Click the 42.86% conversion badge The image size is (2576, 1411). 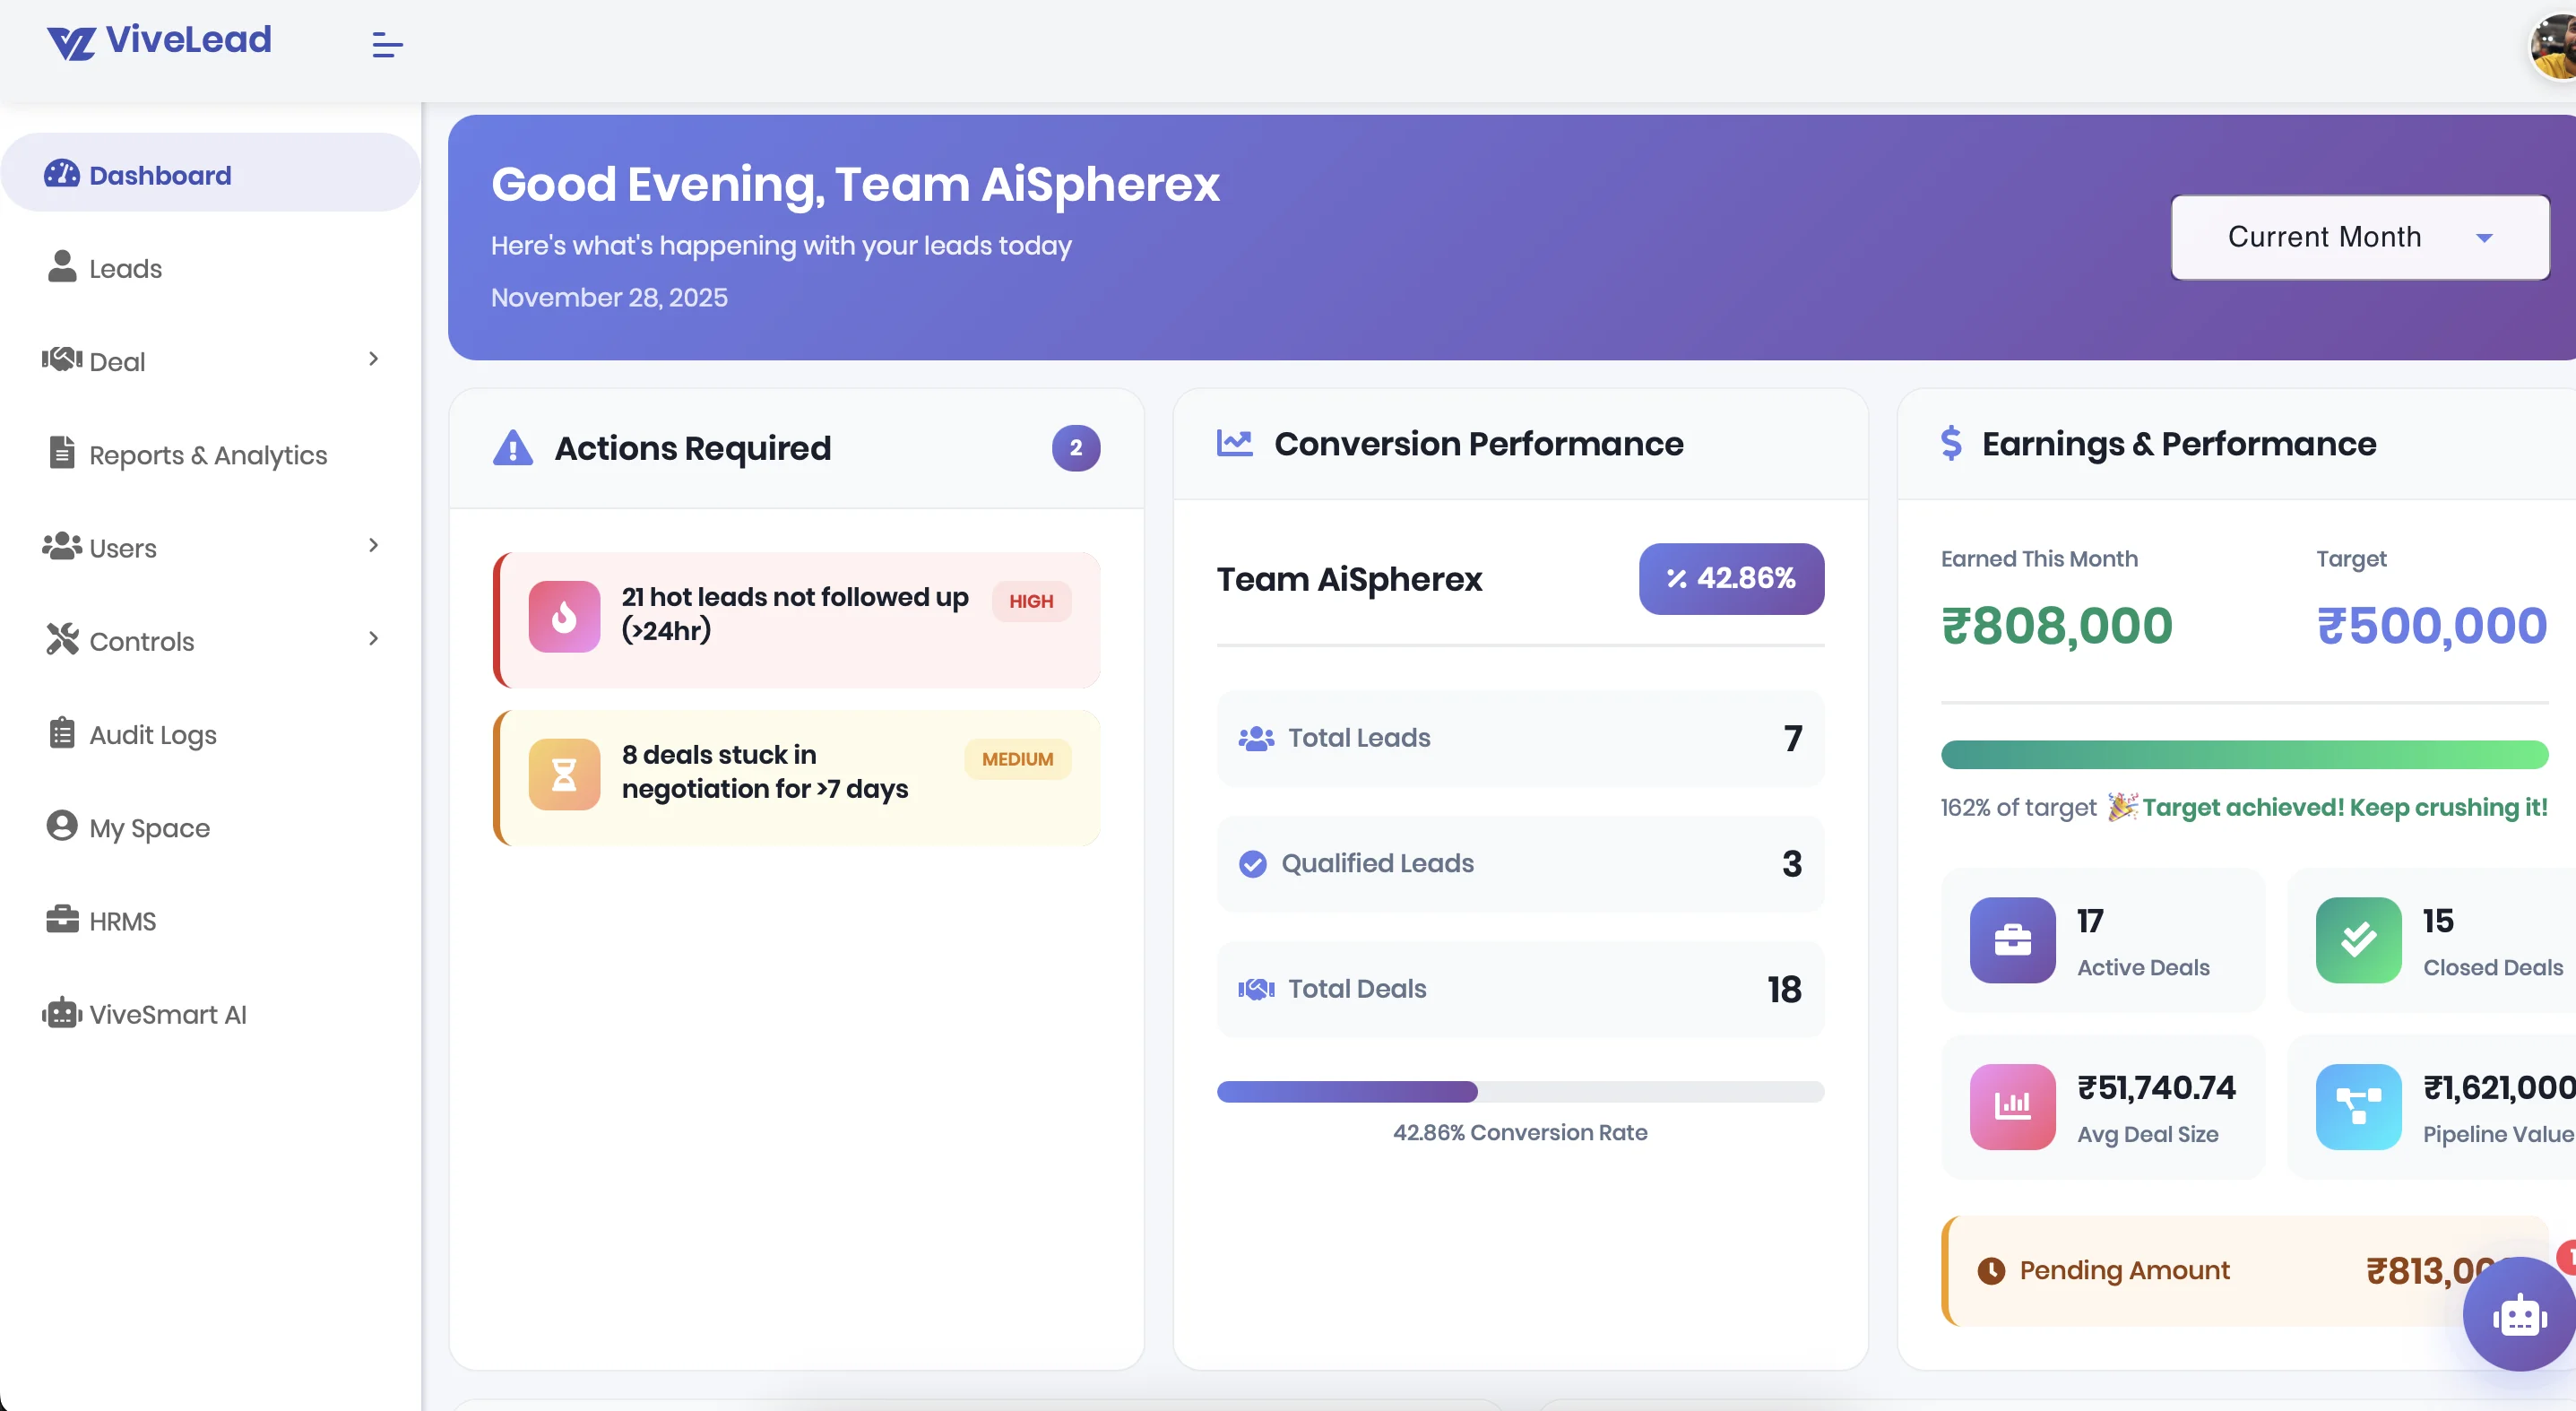pos(1731,578)
